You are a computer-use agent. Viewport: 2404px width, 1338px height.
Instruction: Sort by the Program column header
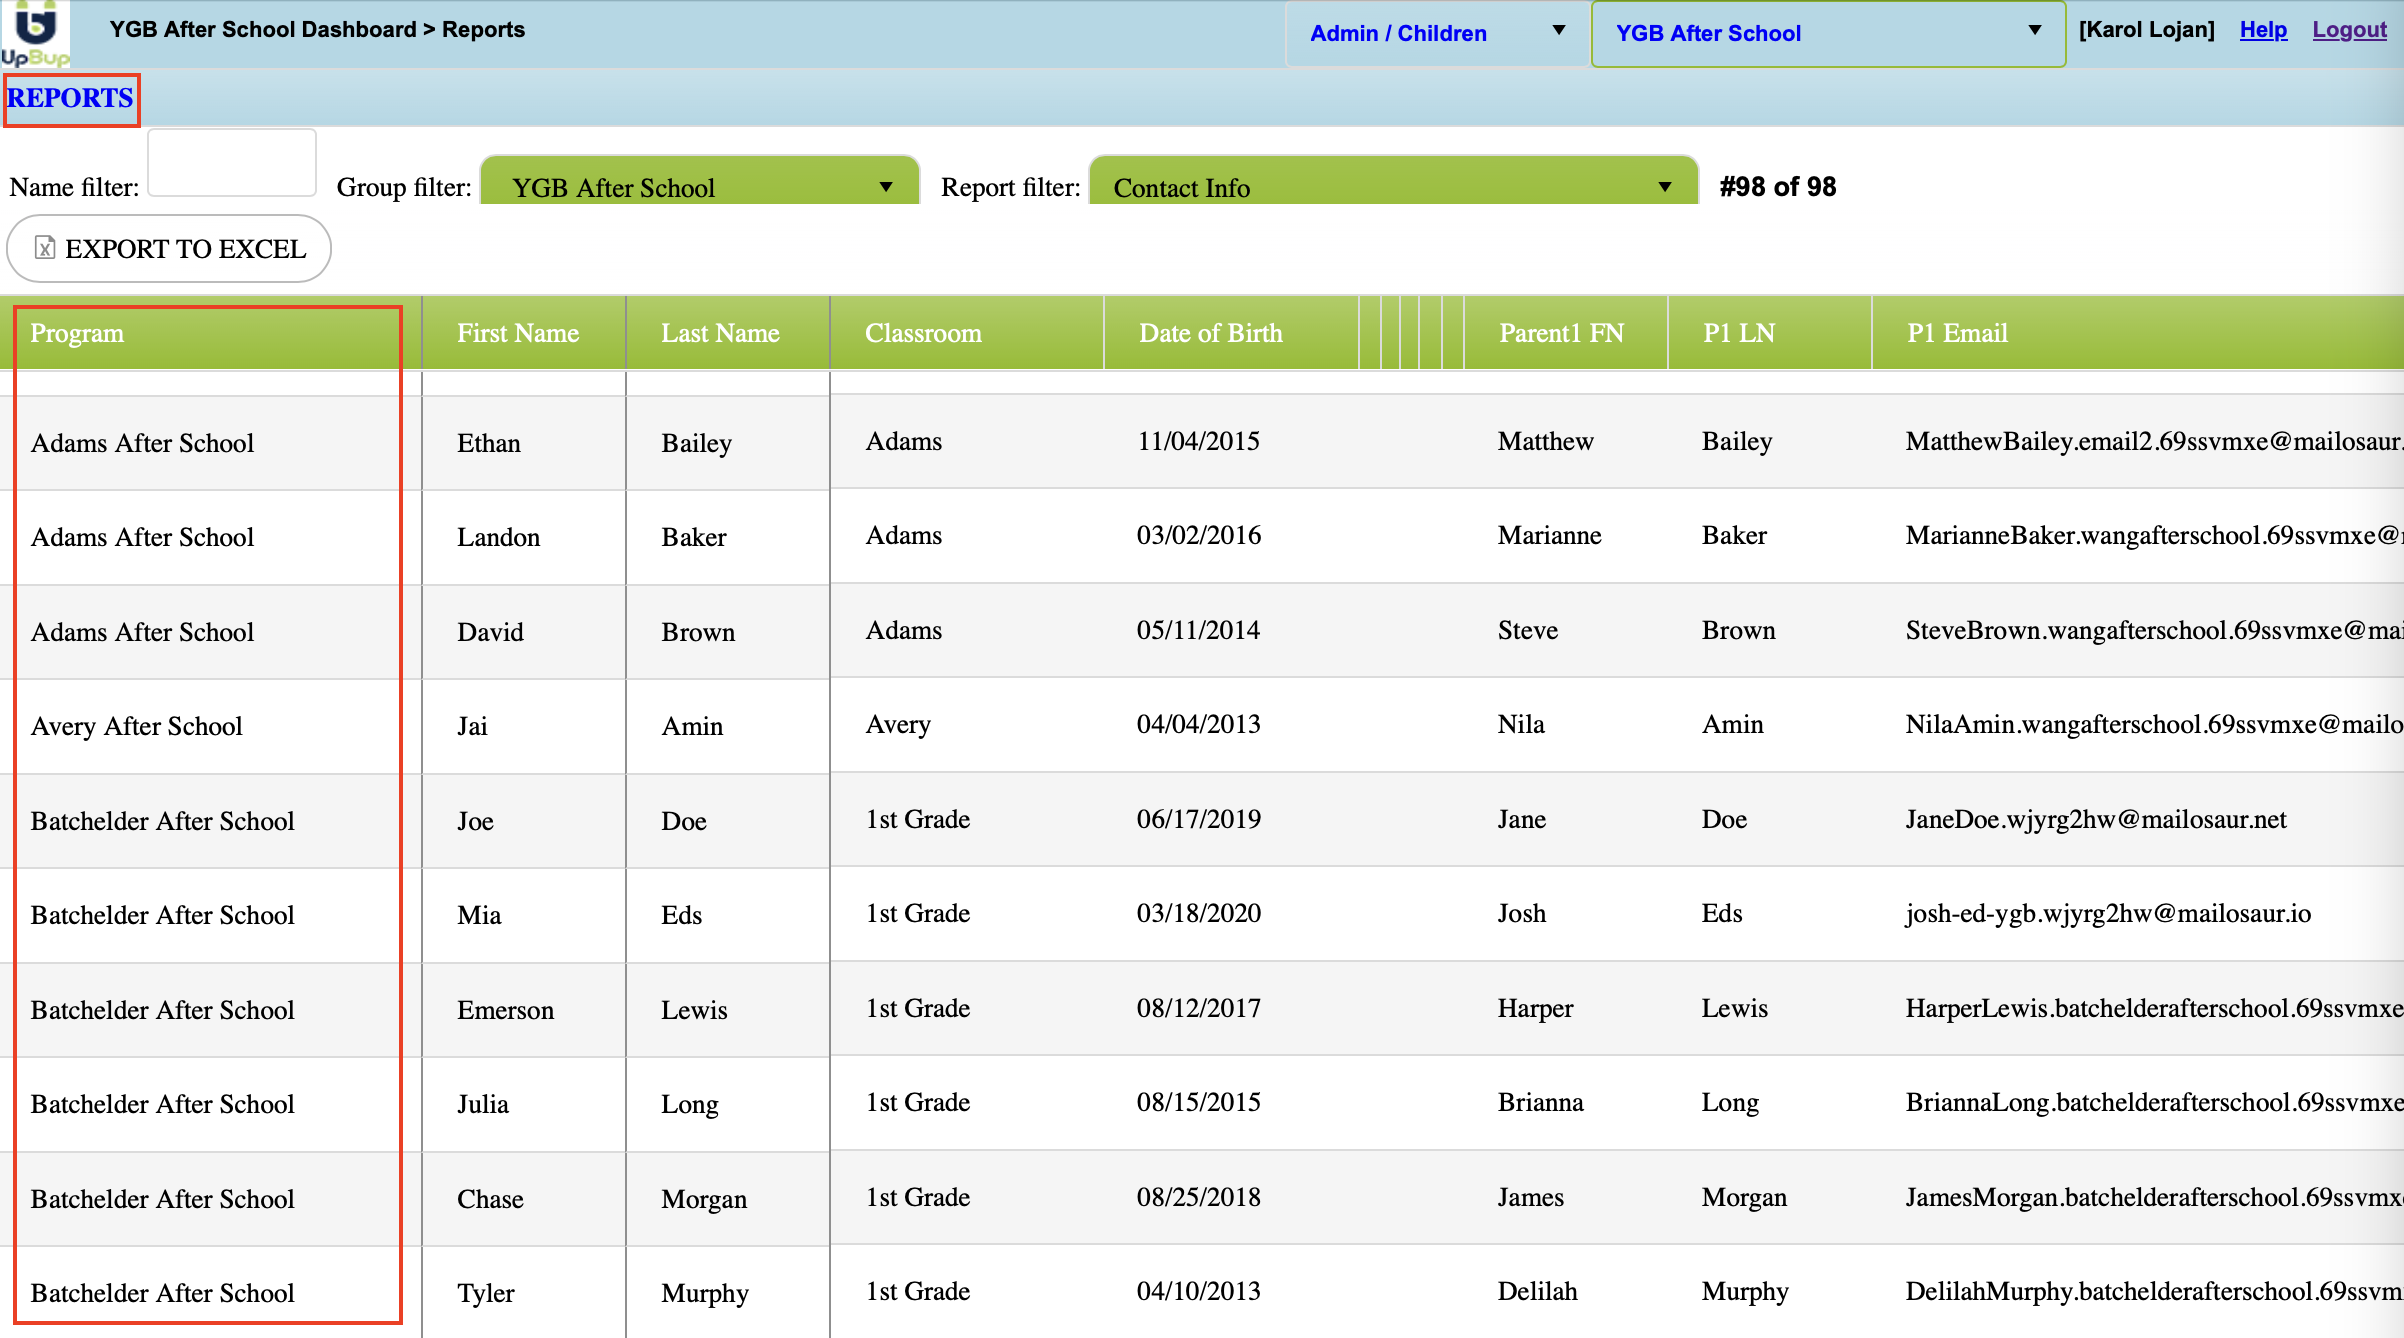77,333
